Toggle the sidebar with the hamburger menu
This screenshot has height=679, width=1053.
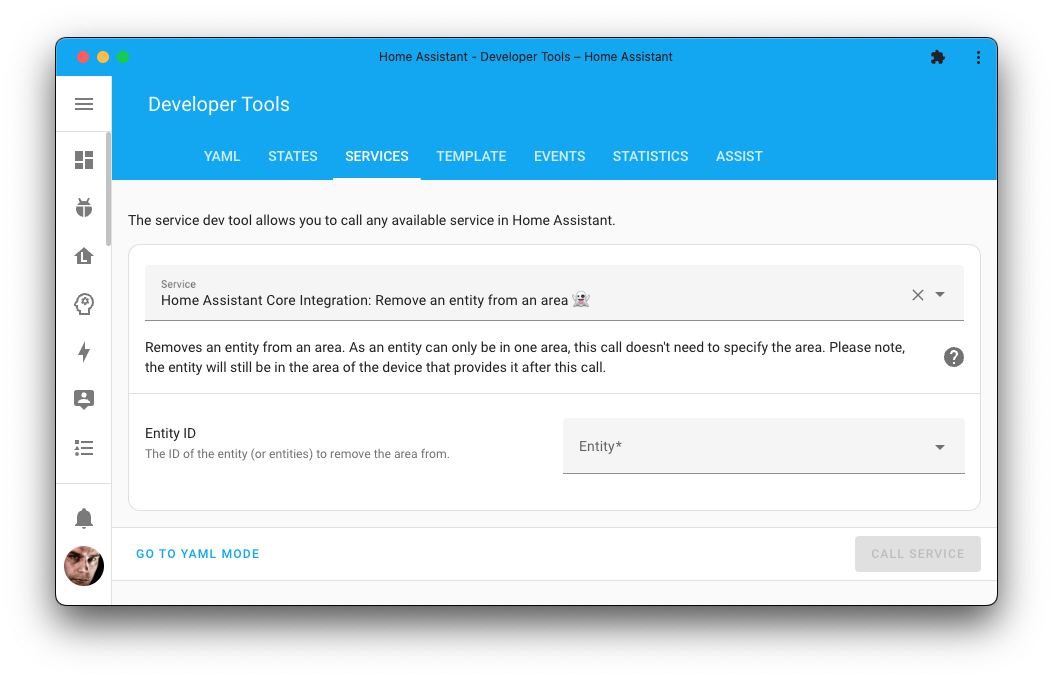coord(84,104)
